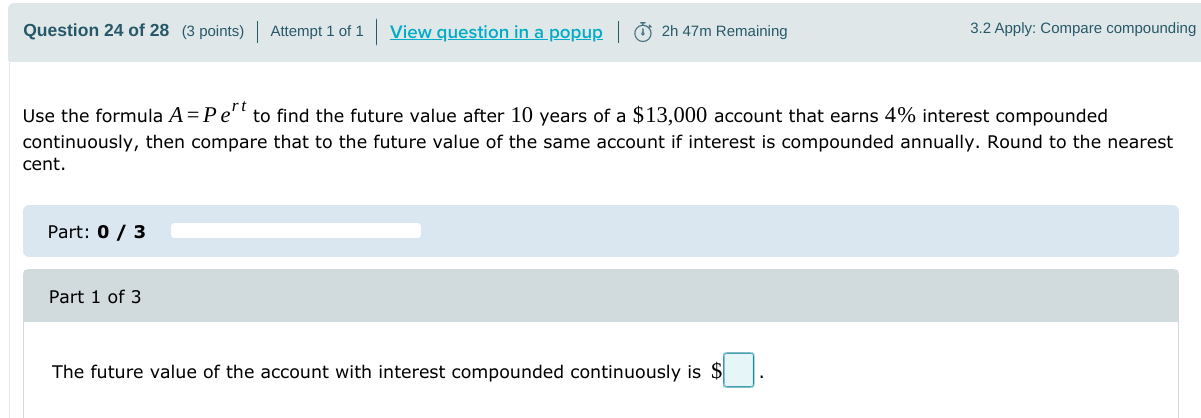
Task: Select the Part 1 of 3 header
Action: point(95,297)
